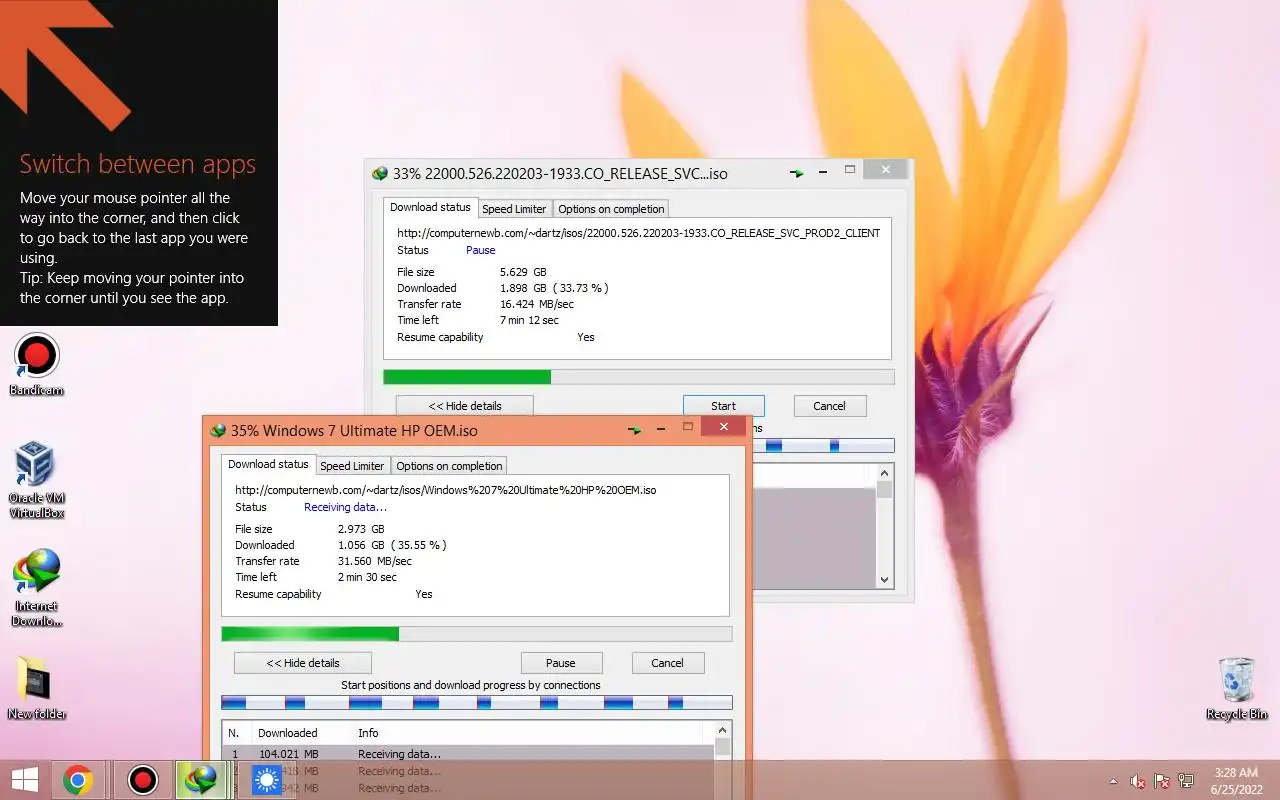Open the Action Center flag icon
Image resolution: width=1280 pixels, height=800 pixels.
pos(1162,781)
